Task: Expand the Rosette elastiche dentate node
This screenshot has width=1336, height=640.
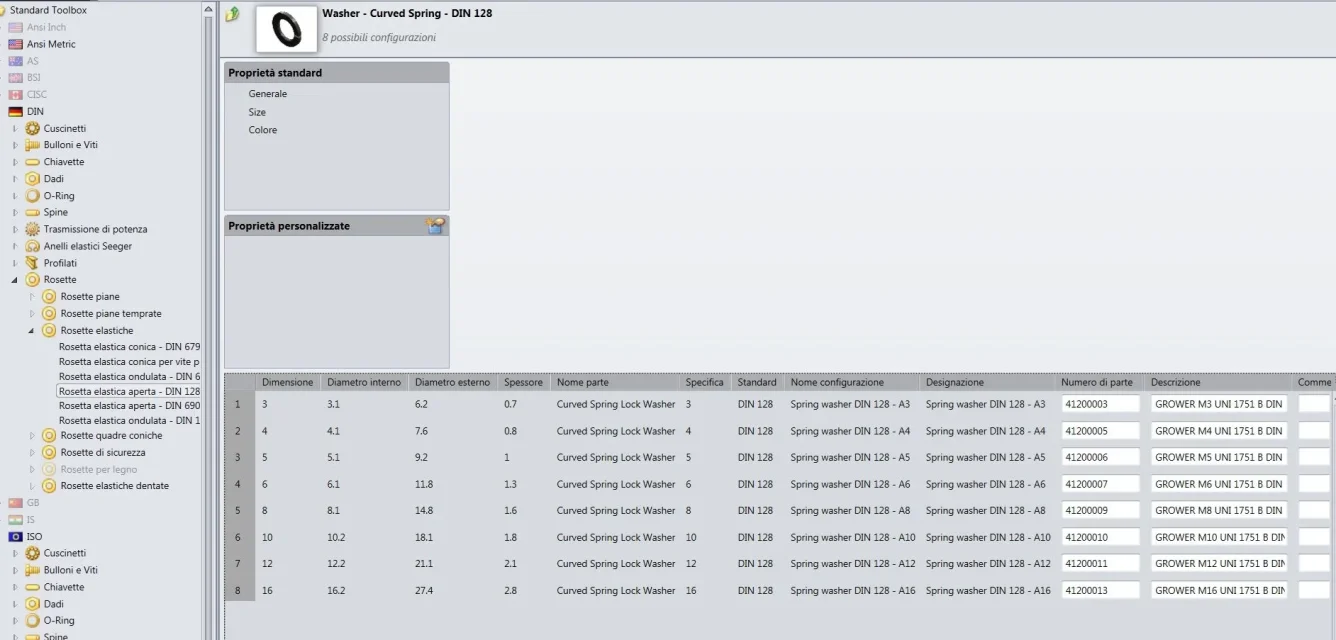Action: [x=31, y=486]
